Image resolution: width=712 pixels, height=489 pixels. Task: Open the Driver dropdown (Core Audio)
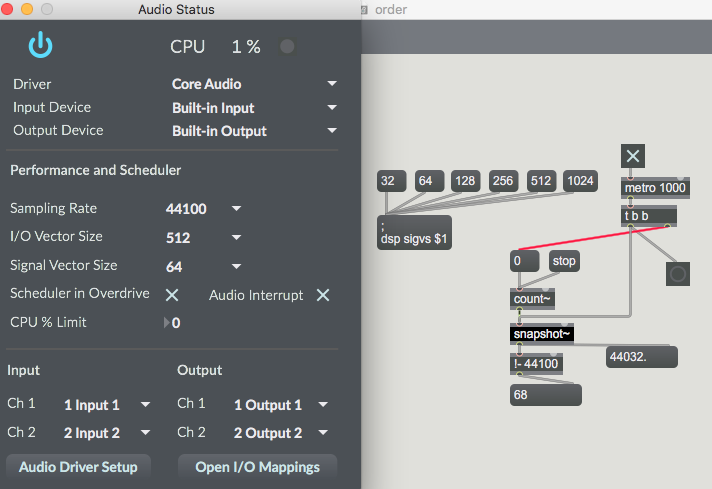point(254,84)
